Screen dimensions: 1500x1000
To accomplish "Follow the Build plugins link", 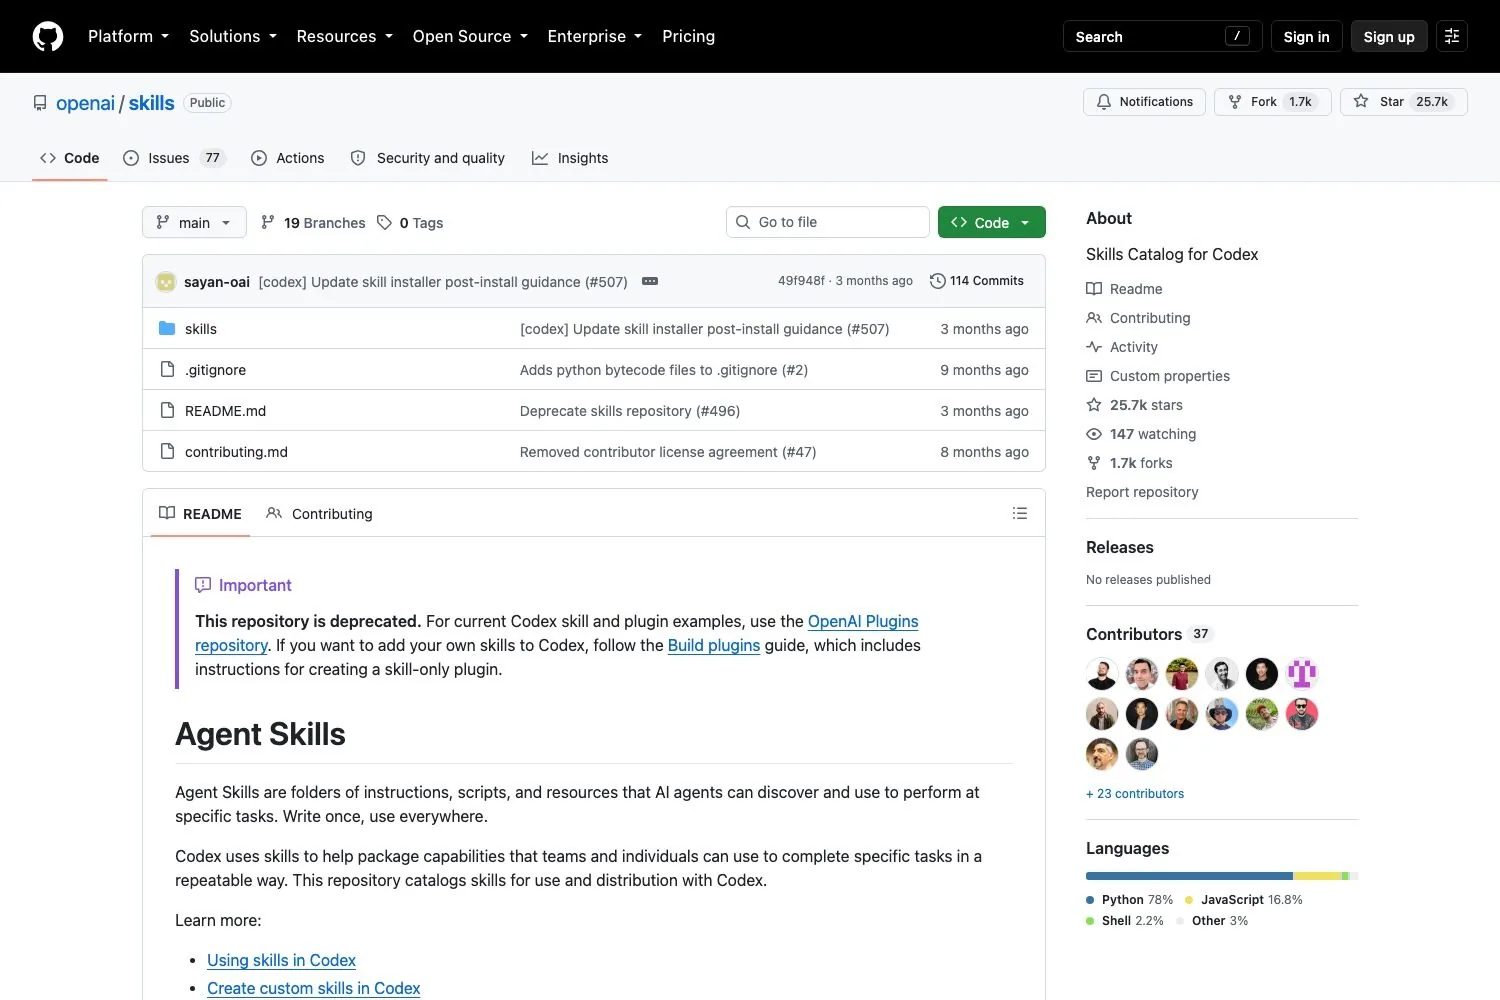I will (714, 645).
